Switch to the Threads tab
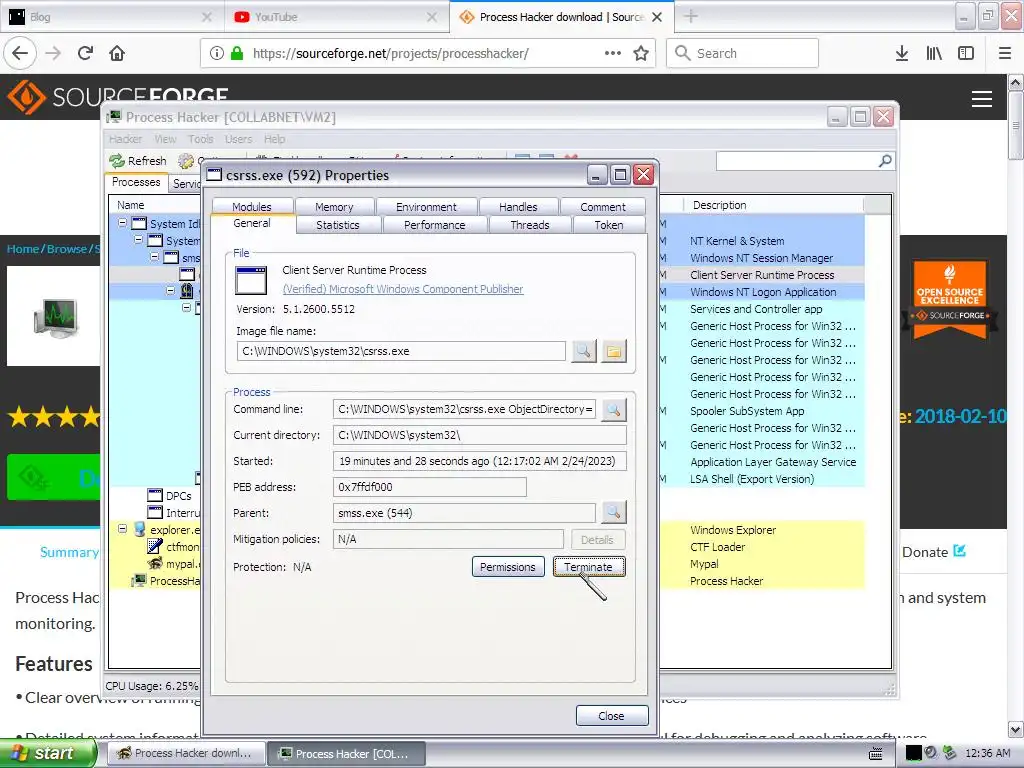Viewport: 1024px width, 768px height. [x=530, y=225]
